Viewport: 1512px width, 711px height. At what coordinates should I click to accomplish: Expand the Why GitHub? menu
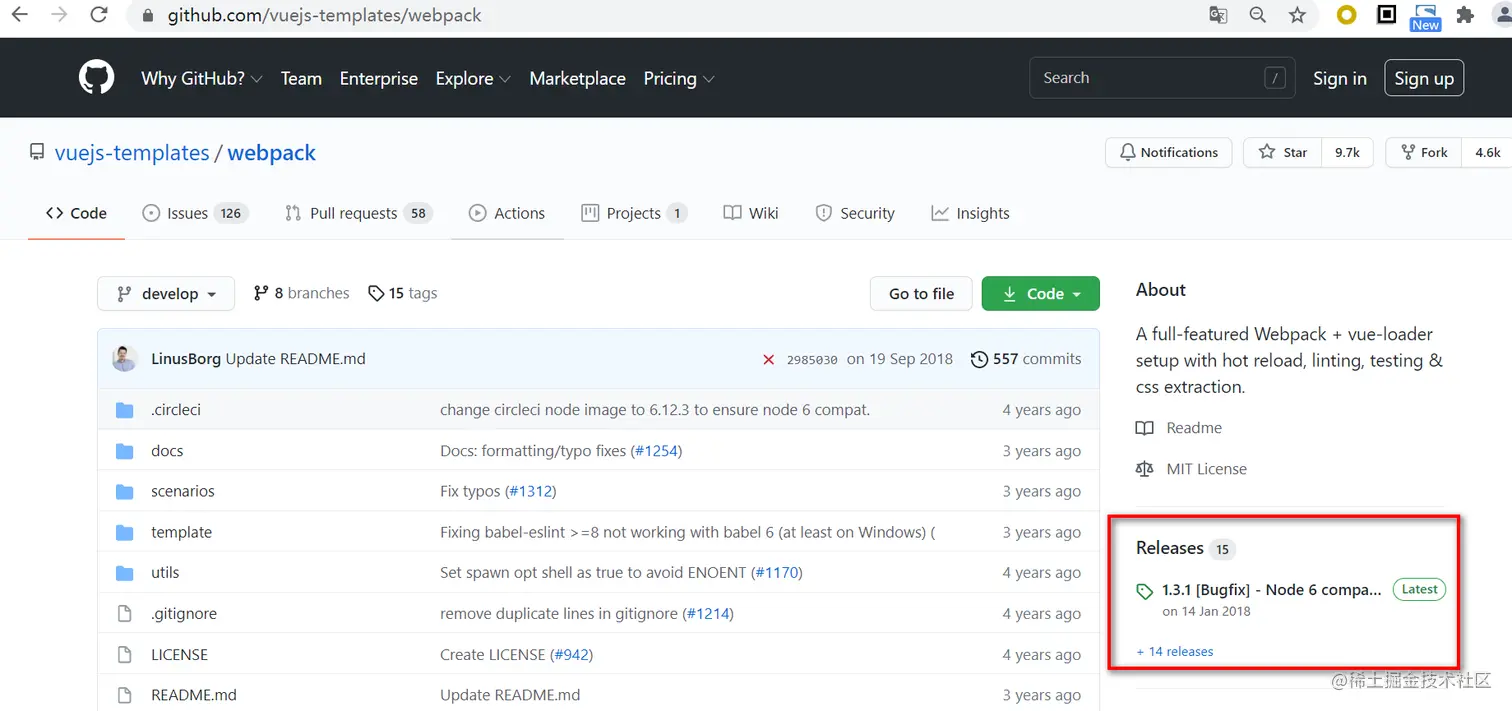[x=202, y=78]
